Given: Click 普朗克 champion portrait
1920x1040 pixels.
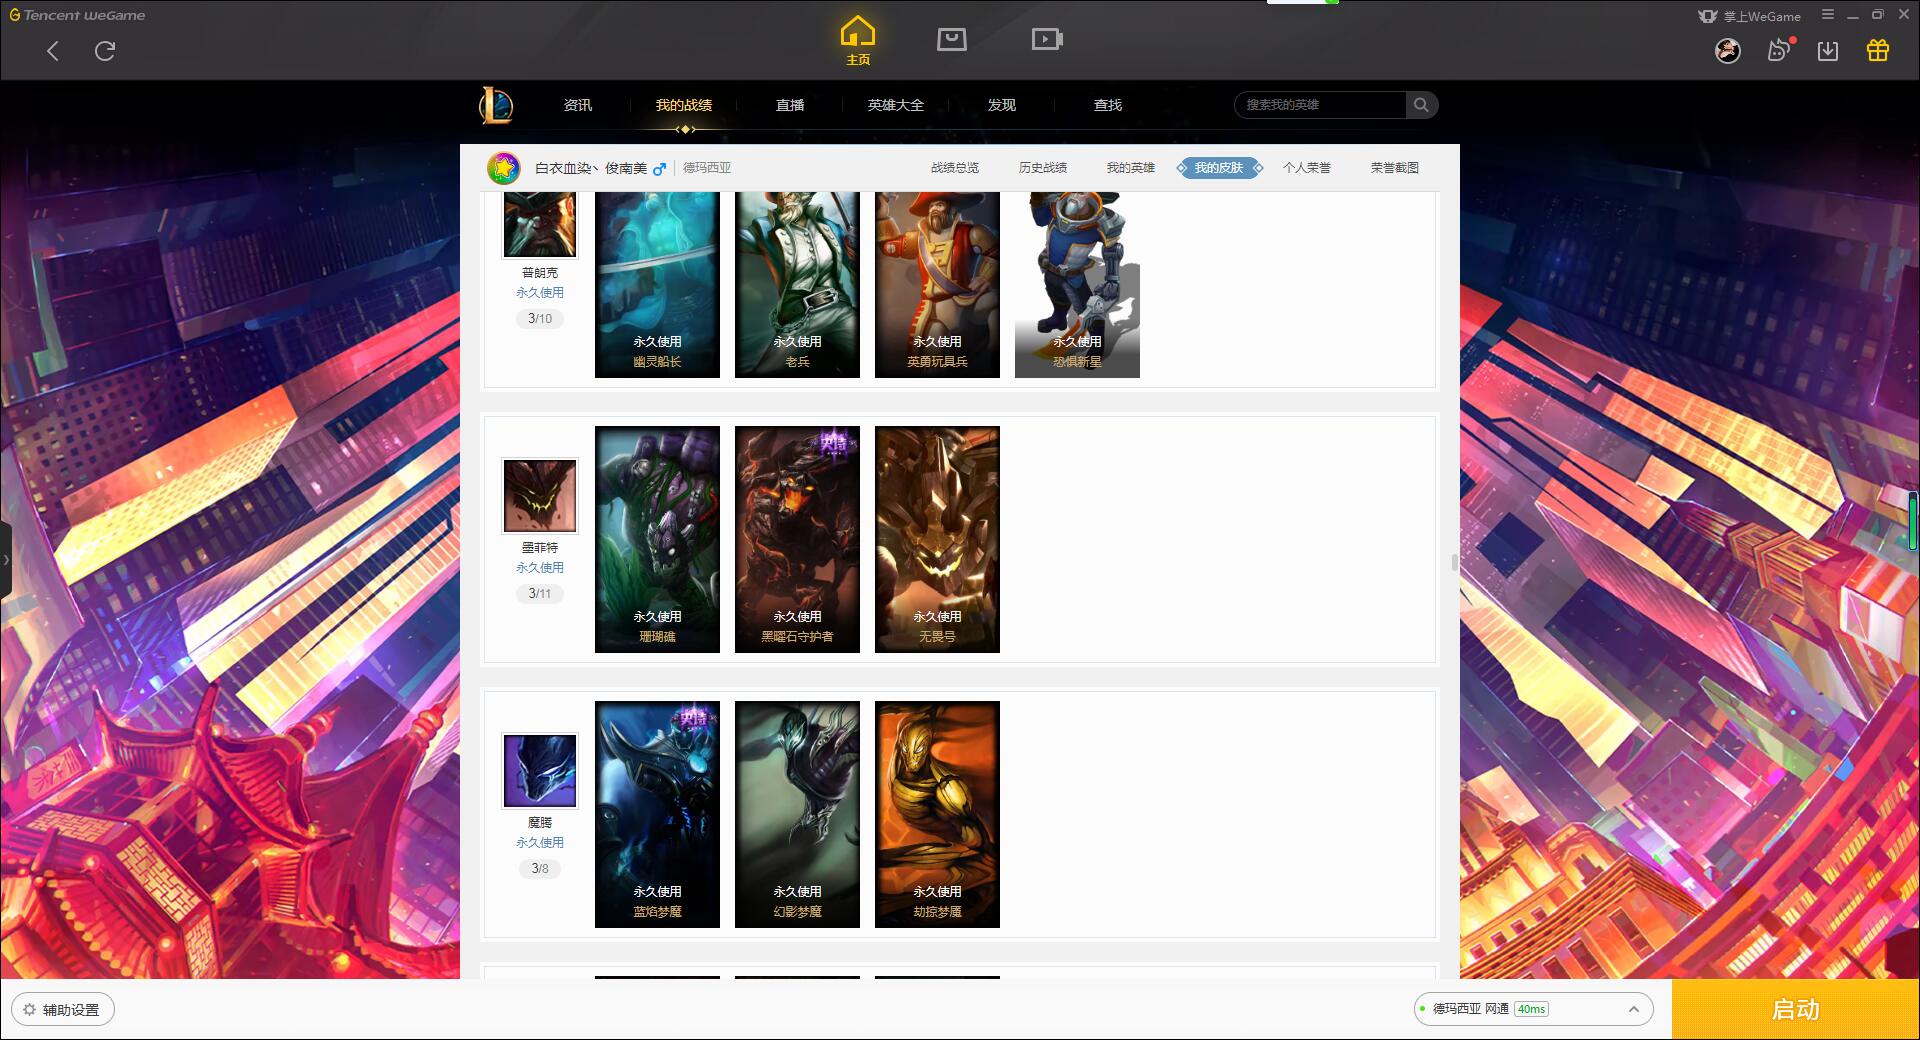Looking at the screenshot, I should pos(540,224).
